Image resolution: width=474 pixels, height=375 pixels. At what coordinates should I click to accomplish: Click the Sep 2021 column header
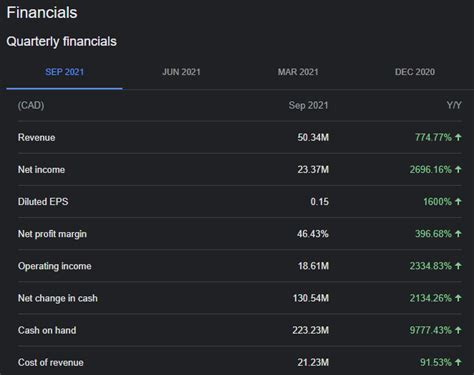(x=308, y=105)
